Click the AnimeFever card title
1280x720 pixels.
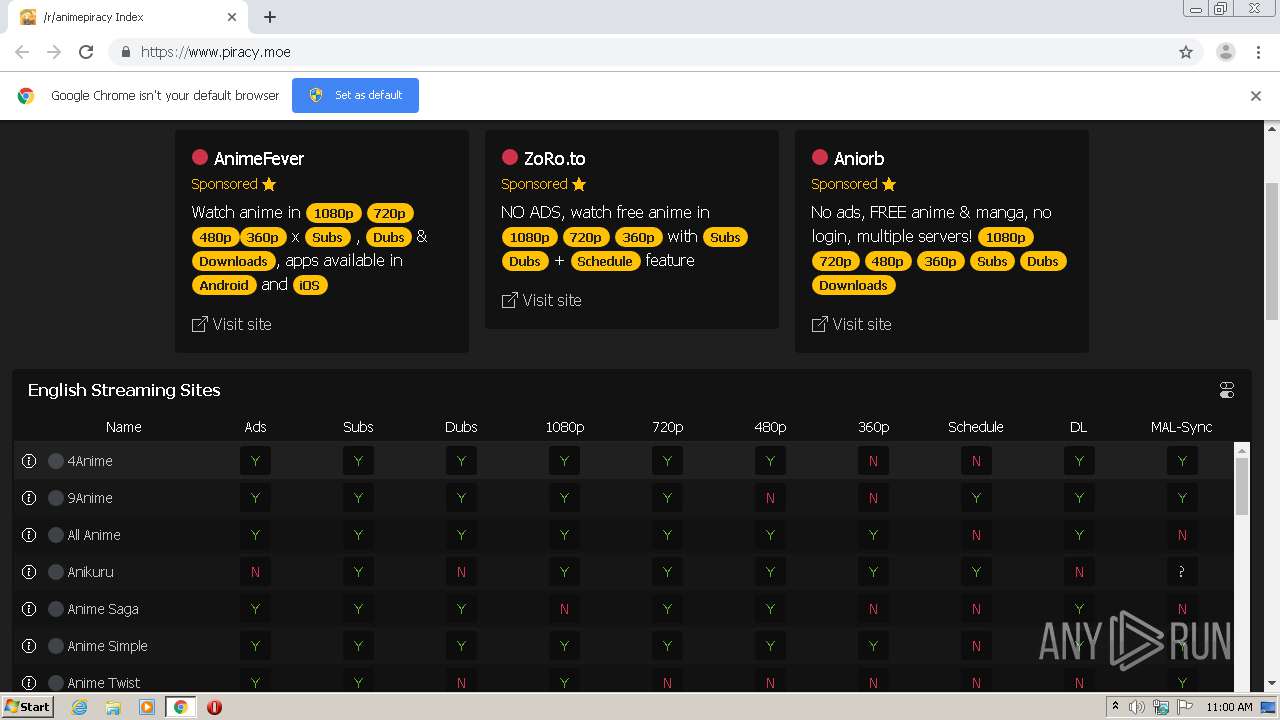pos(258,158)
